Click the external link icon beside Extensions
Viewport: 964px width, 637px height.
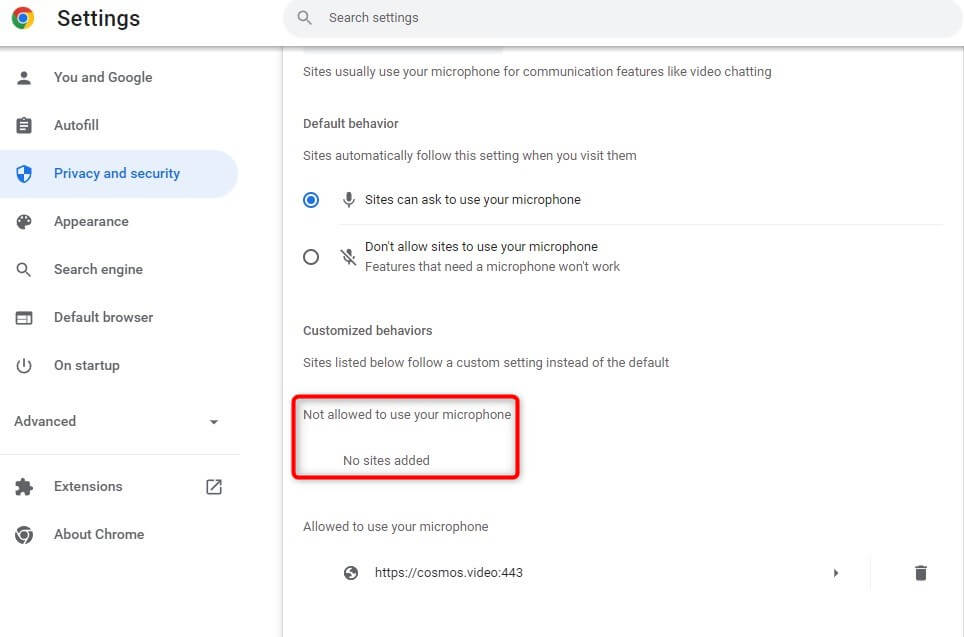pyautogui.click(x=214, y=487)
